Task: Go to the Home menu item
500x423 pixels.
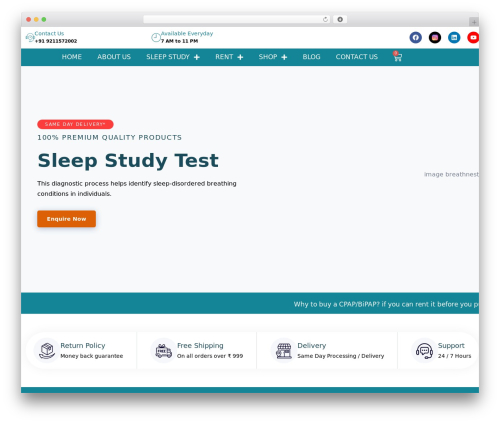Action: [72, 57]
